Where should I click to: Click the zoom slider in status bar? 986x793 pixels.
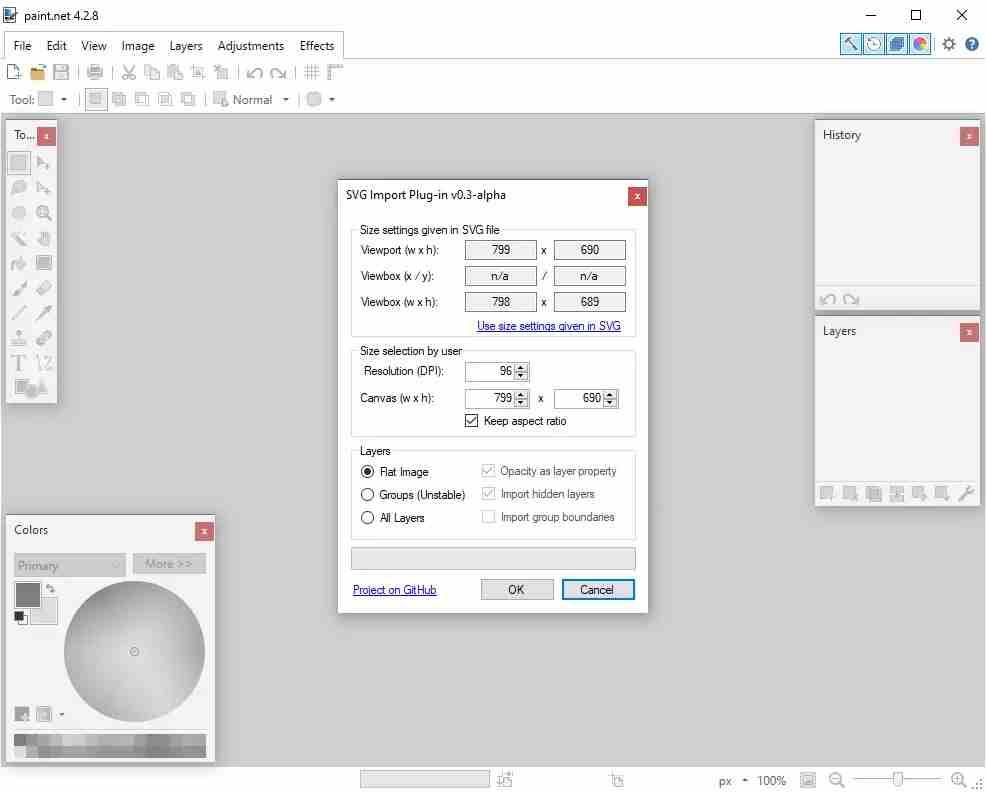897,780
